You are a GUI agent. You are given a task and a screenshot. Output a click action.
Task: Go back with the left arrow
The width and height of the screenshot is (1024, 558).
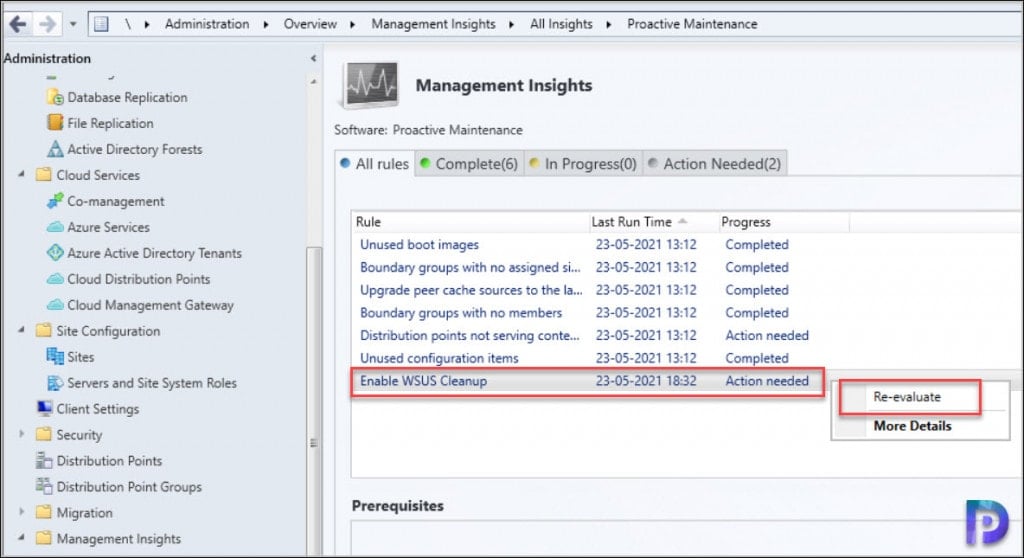tap(18, 24)
